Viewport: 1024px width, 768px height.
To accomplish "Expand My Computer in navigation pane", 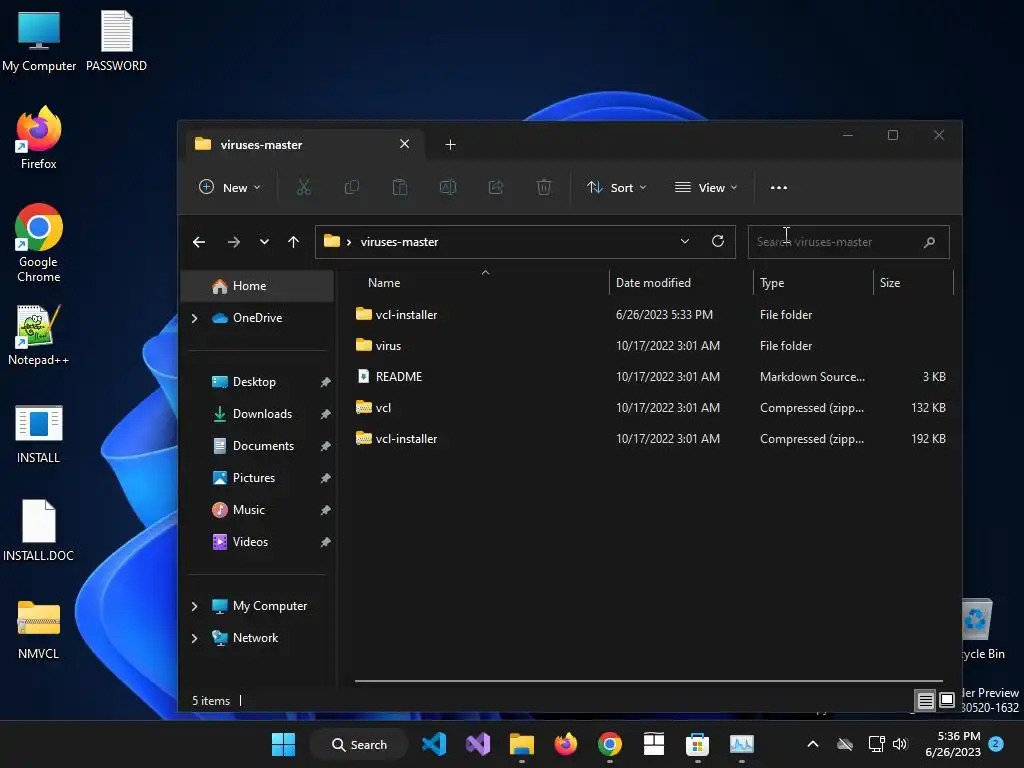I will point(195,606).
